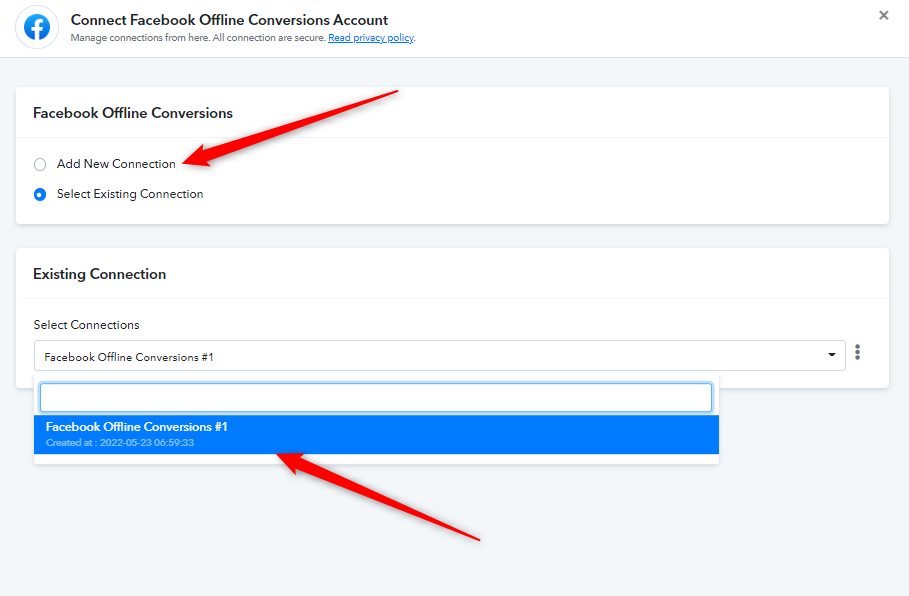Screen dimensions: 909x596
Task: Close the Connect Facebook Offline Conversions dialog
Action: (x=883, y=15)
